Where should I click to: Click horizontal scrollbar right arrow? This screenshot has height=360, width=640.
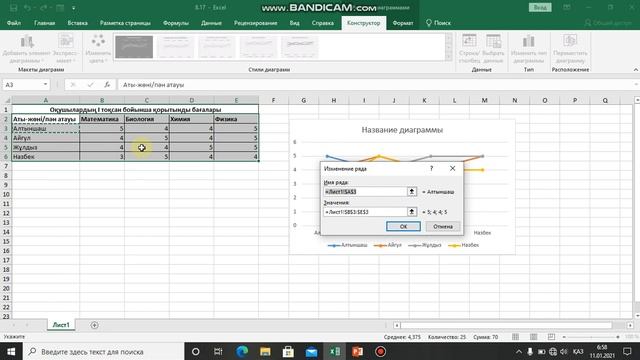pos(630,325)
